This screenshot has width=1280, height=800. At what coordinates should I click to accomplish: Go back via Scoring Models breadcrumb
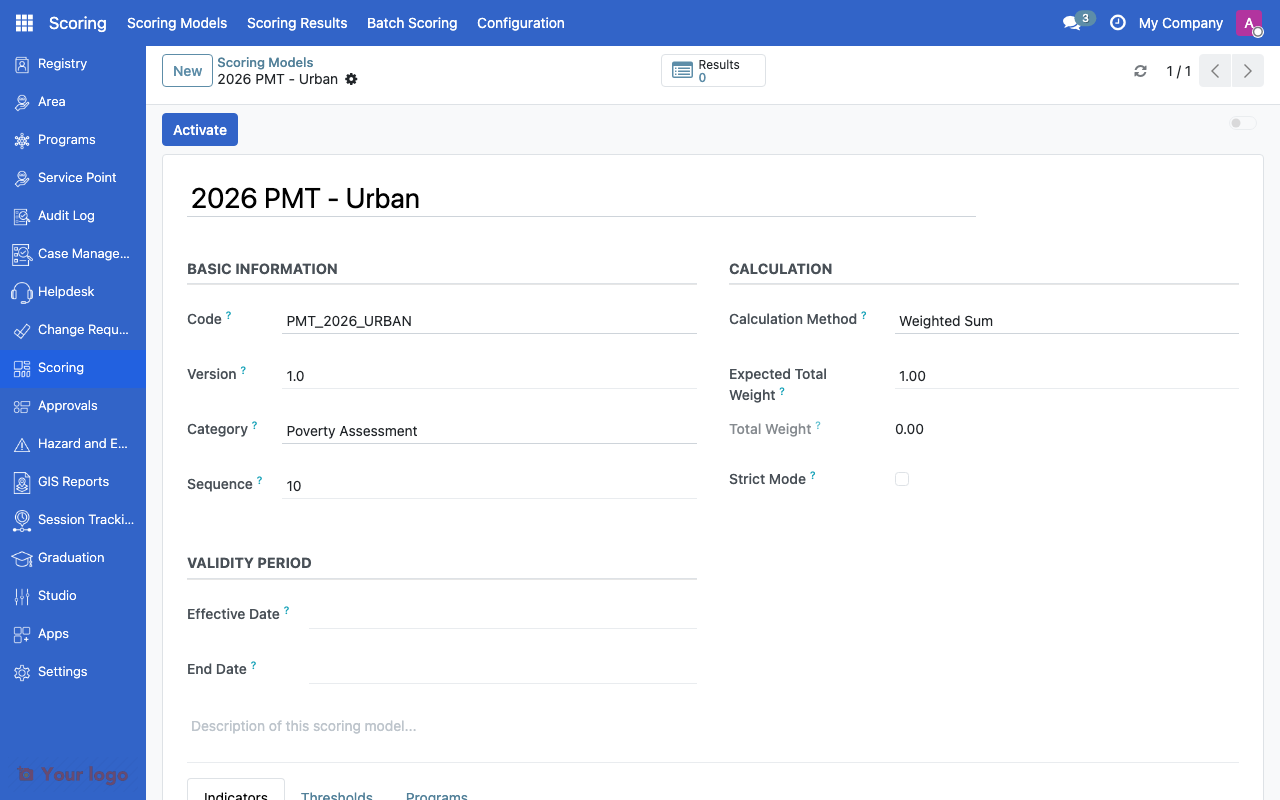[265, 62]
